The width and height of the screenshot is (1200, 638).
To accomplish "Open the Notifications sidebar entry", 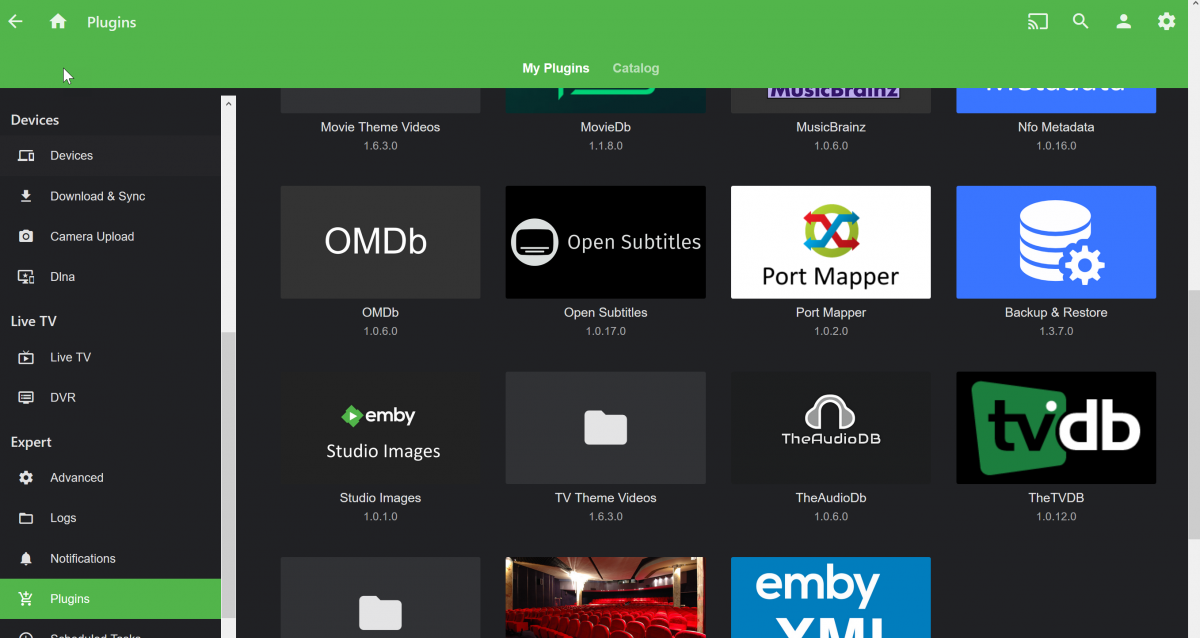I will (110, 558).
